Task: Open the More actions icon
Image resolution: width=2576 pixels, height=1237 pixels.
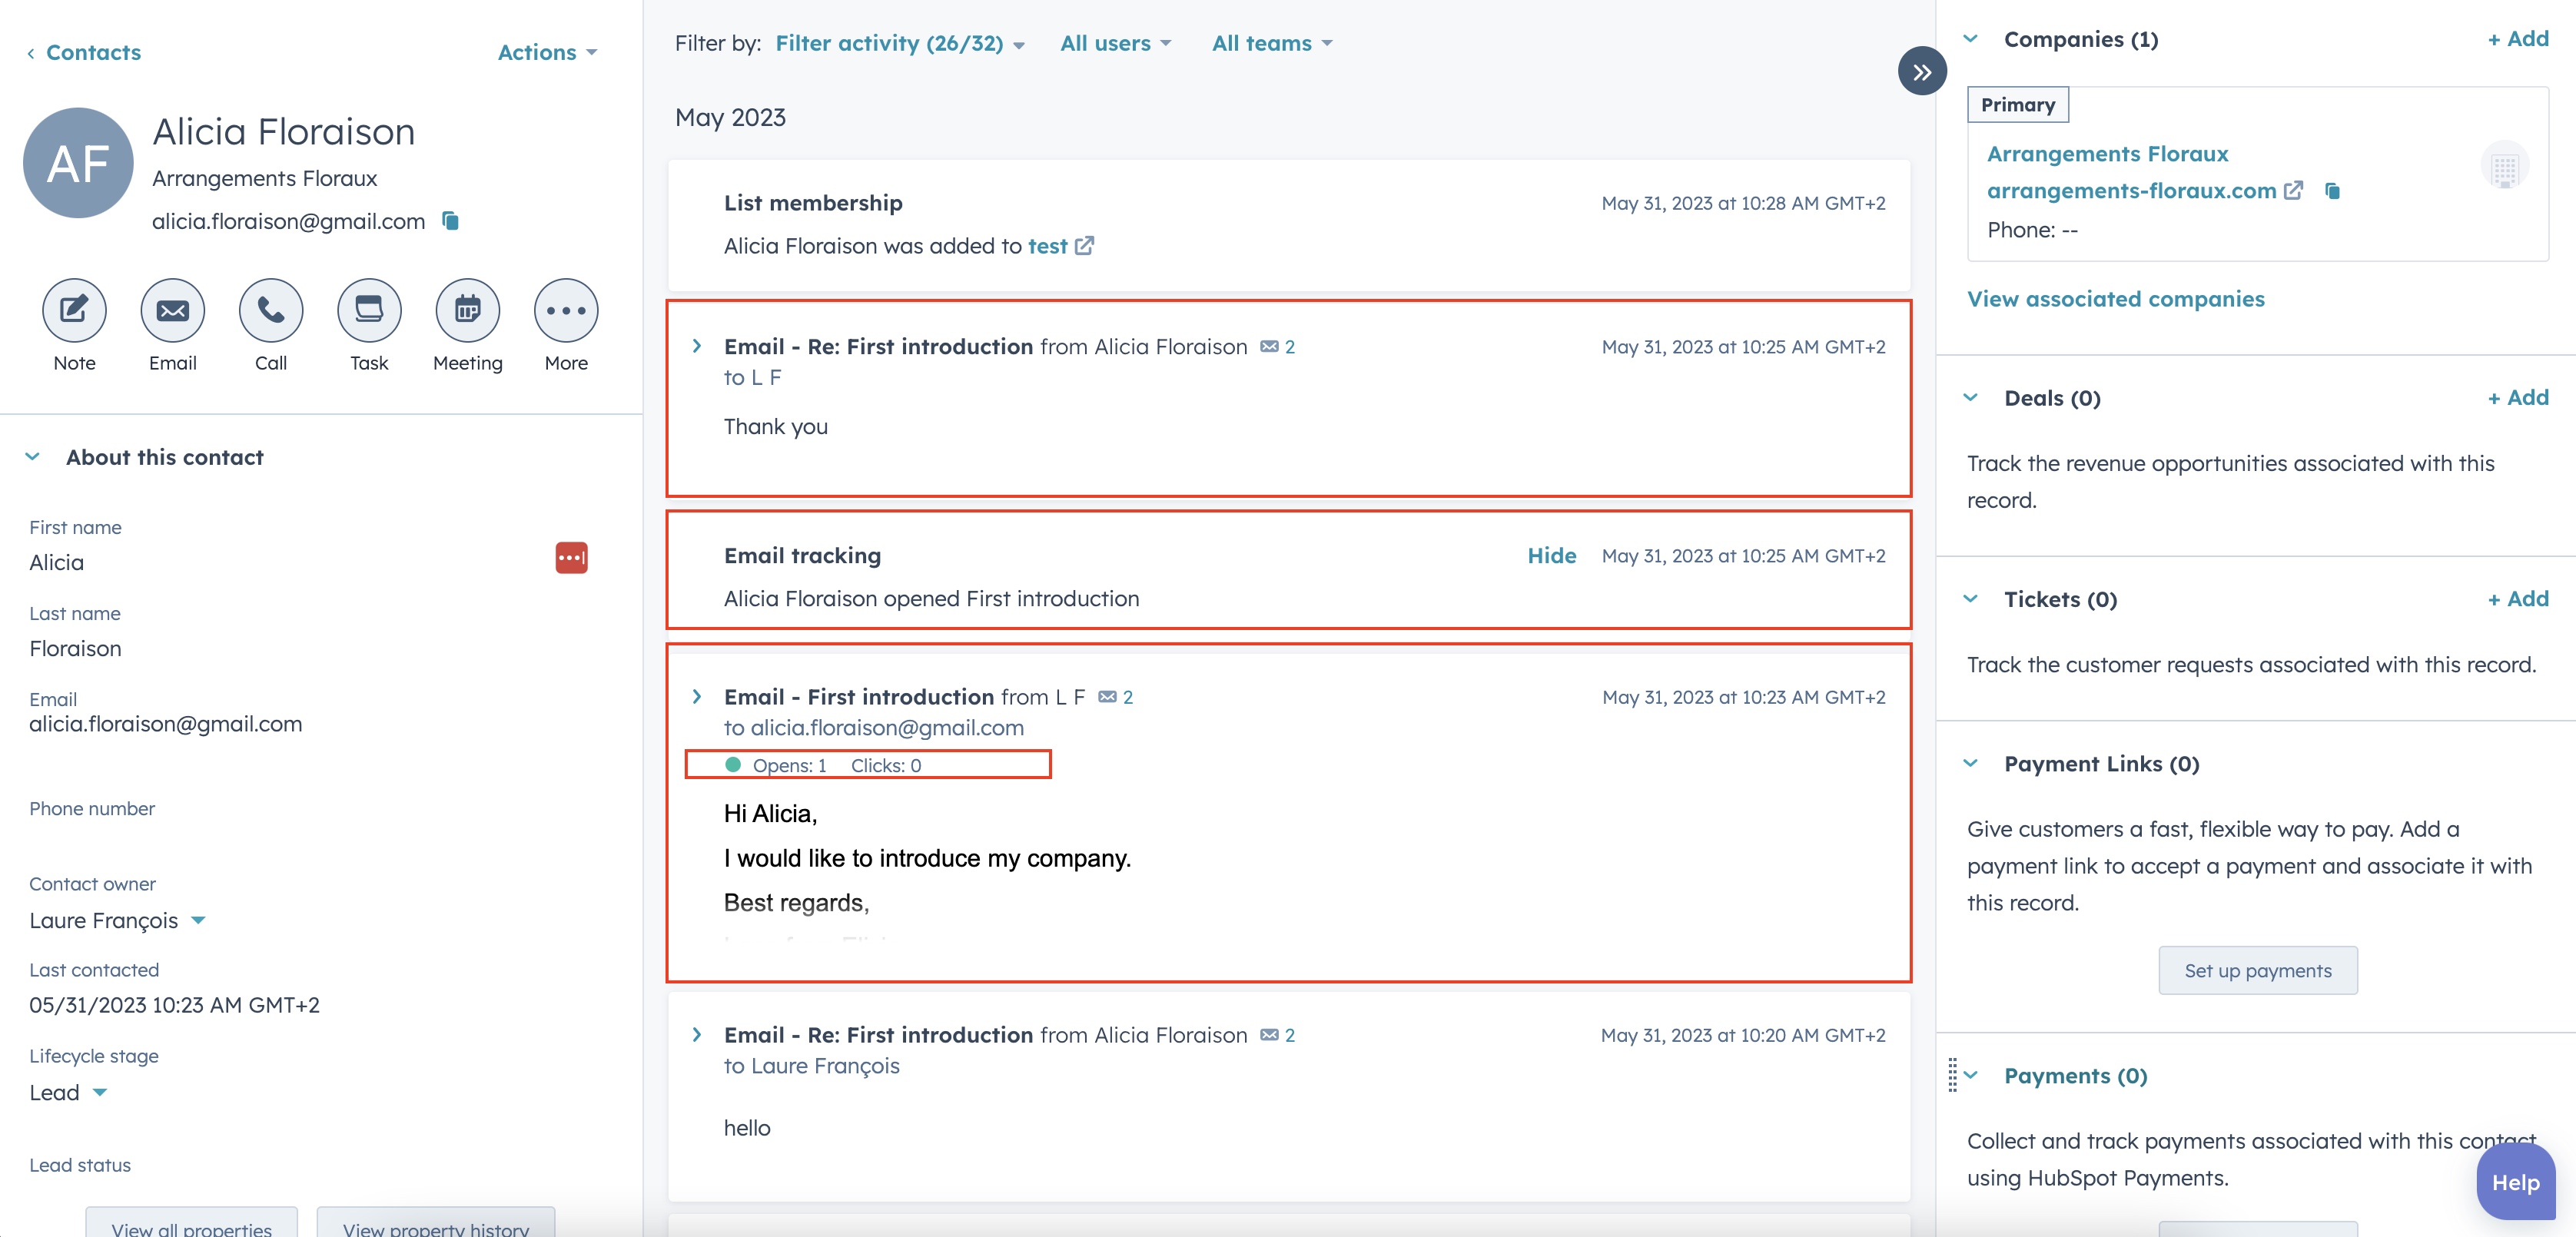Action: [565, 310]
